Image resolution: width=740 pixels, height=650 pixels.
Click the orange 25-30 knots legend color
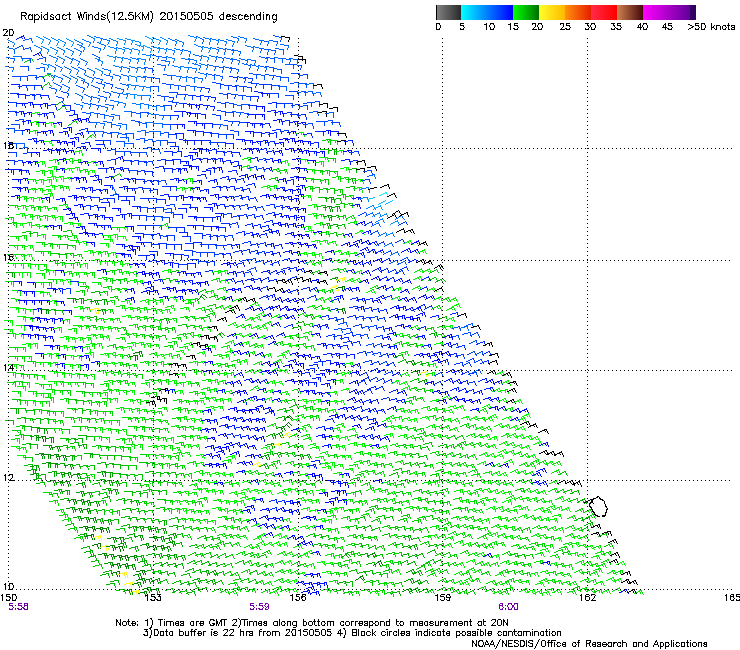point(578,12)
